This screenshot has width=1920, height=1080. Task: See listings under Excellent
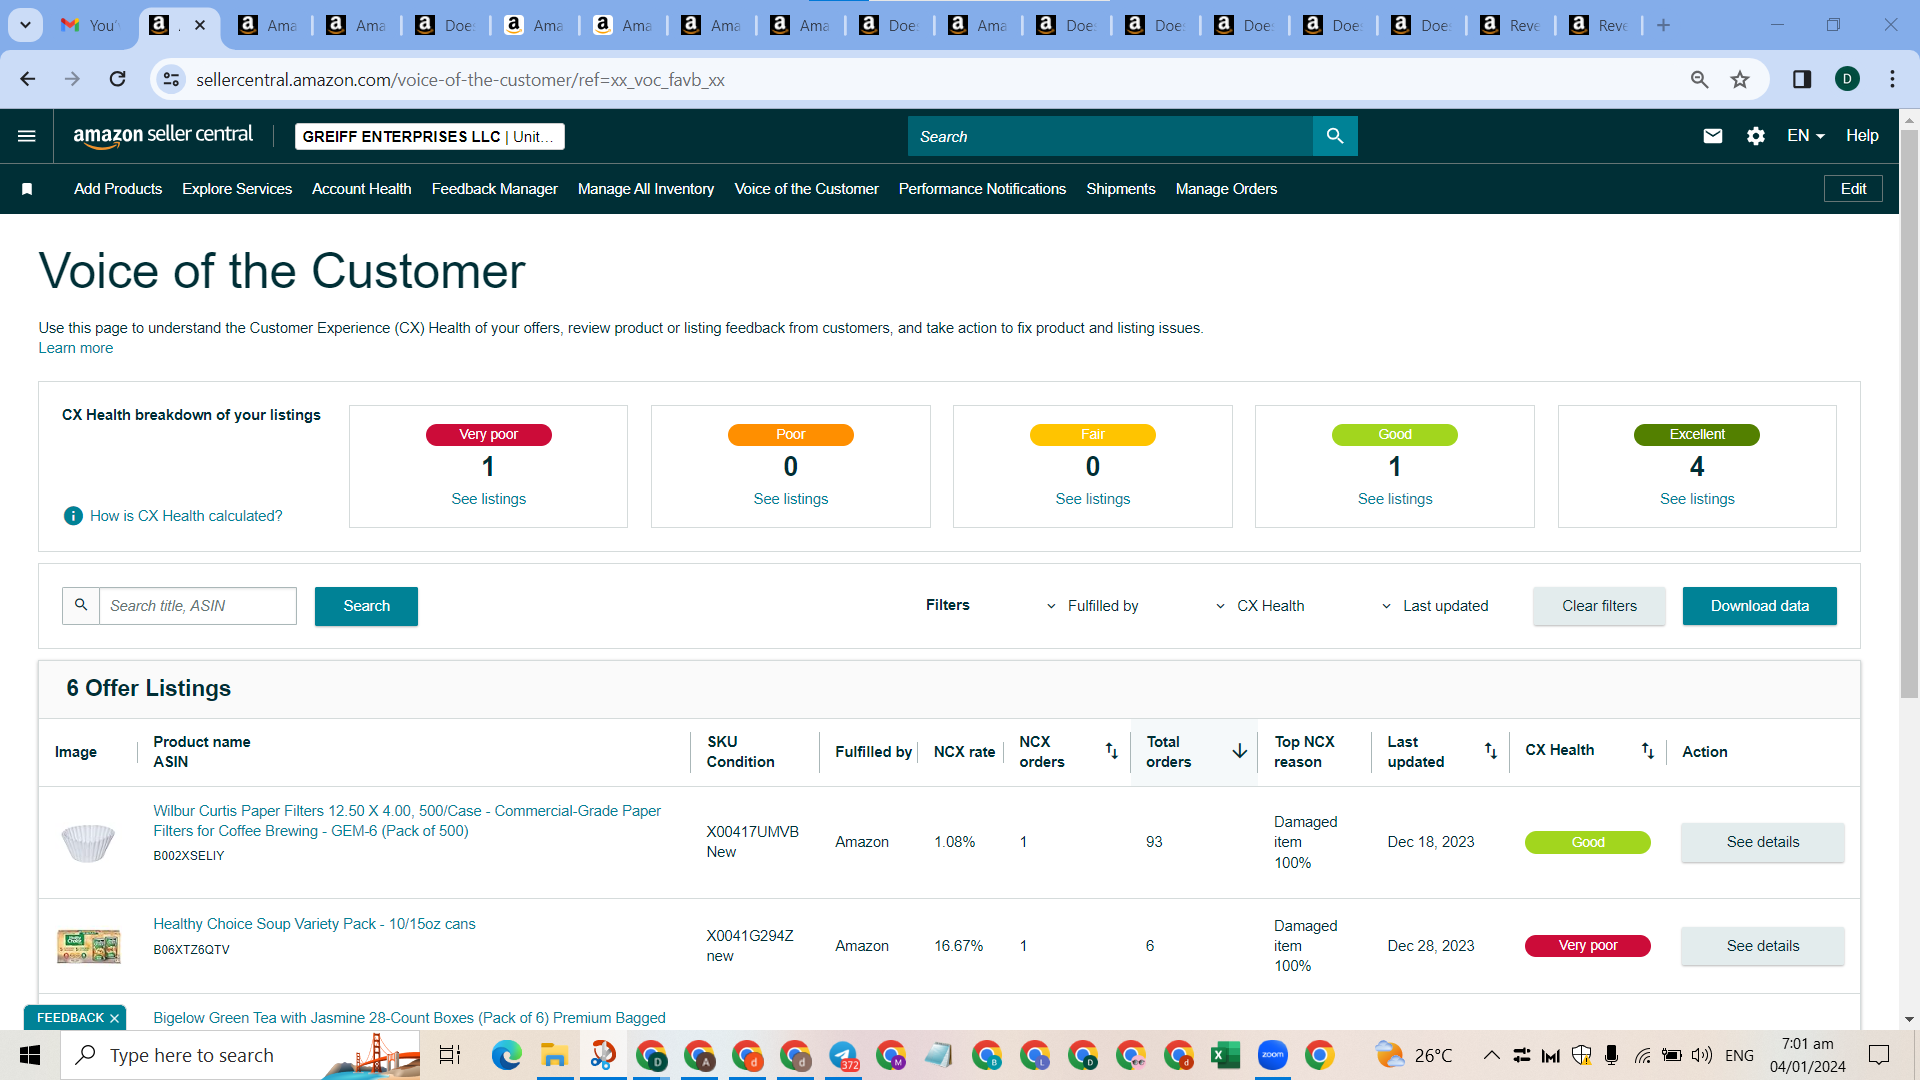tap(1697, 499)
